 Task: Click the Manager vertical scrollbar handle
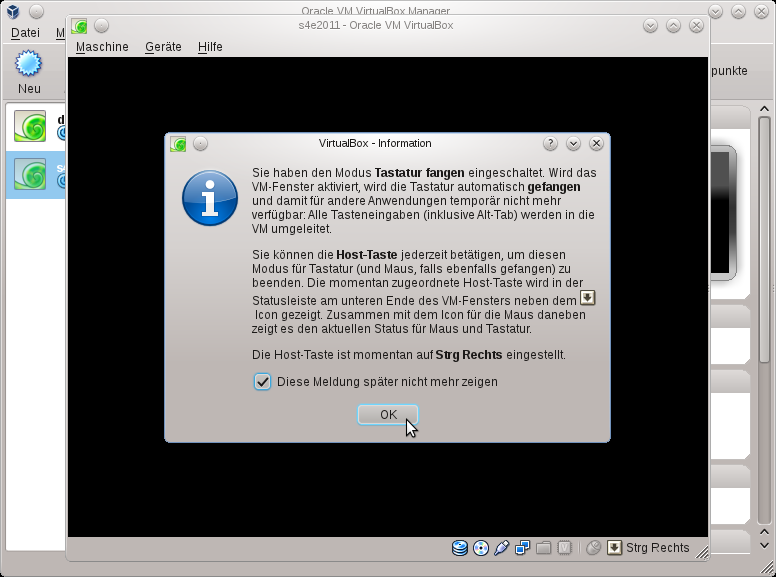pyautogui.click(x=764, y=239)
